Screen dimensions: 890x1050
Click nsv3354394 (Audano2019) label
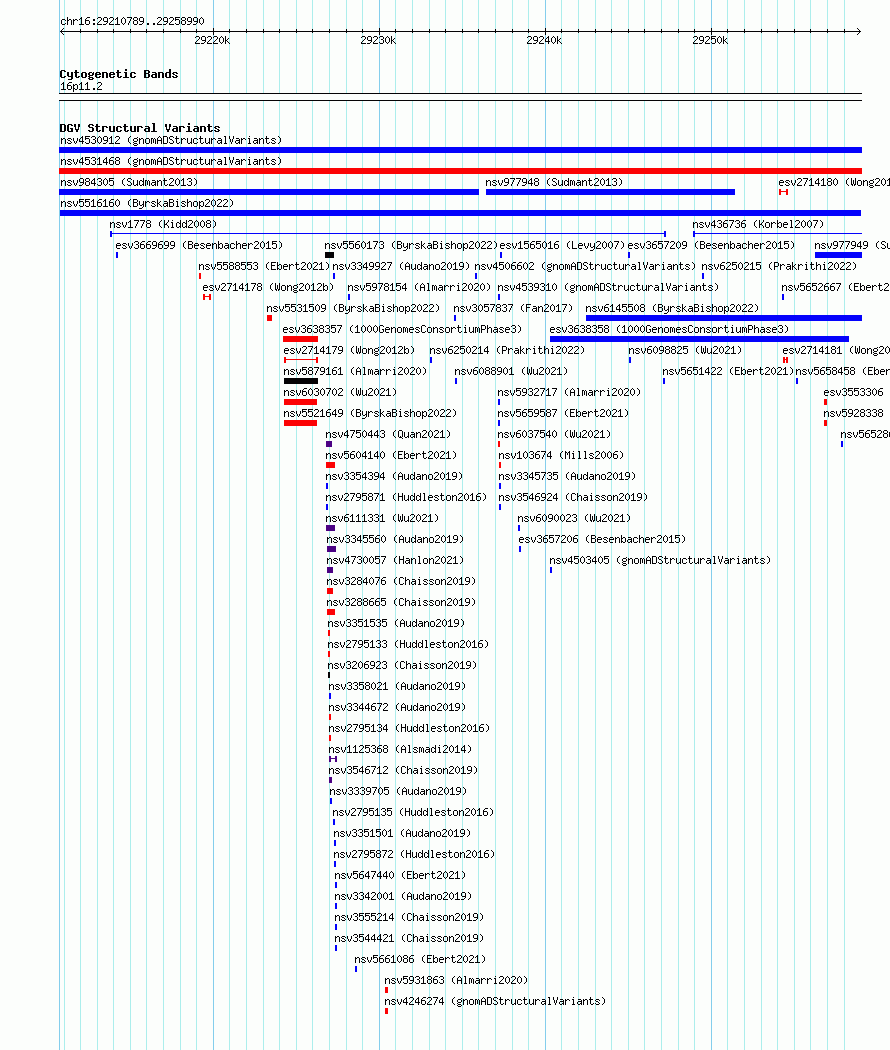pyautogui.click(x=394, y=476)
